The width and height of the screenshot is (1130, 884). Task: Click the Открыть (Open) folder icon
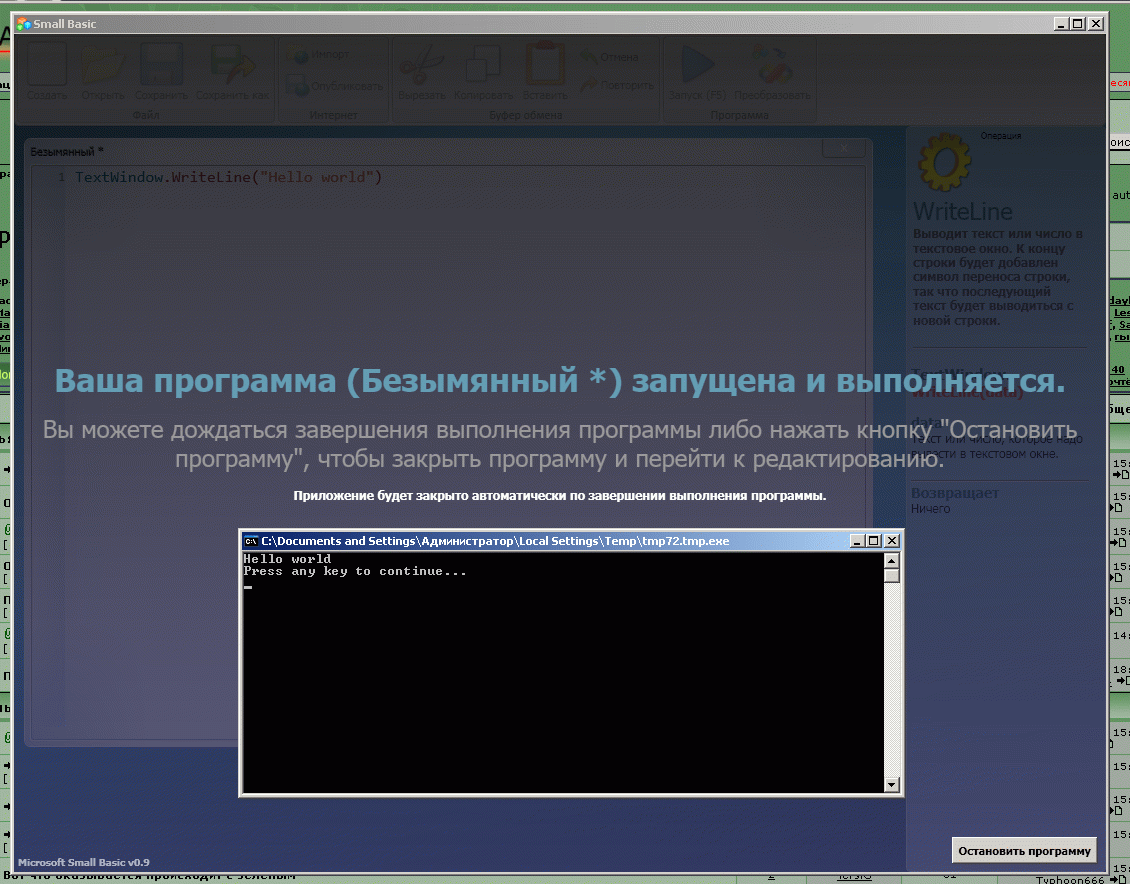pyautogui.click(x=103, y=66)
